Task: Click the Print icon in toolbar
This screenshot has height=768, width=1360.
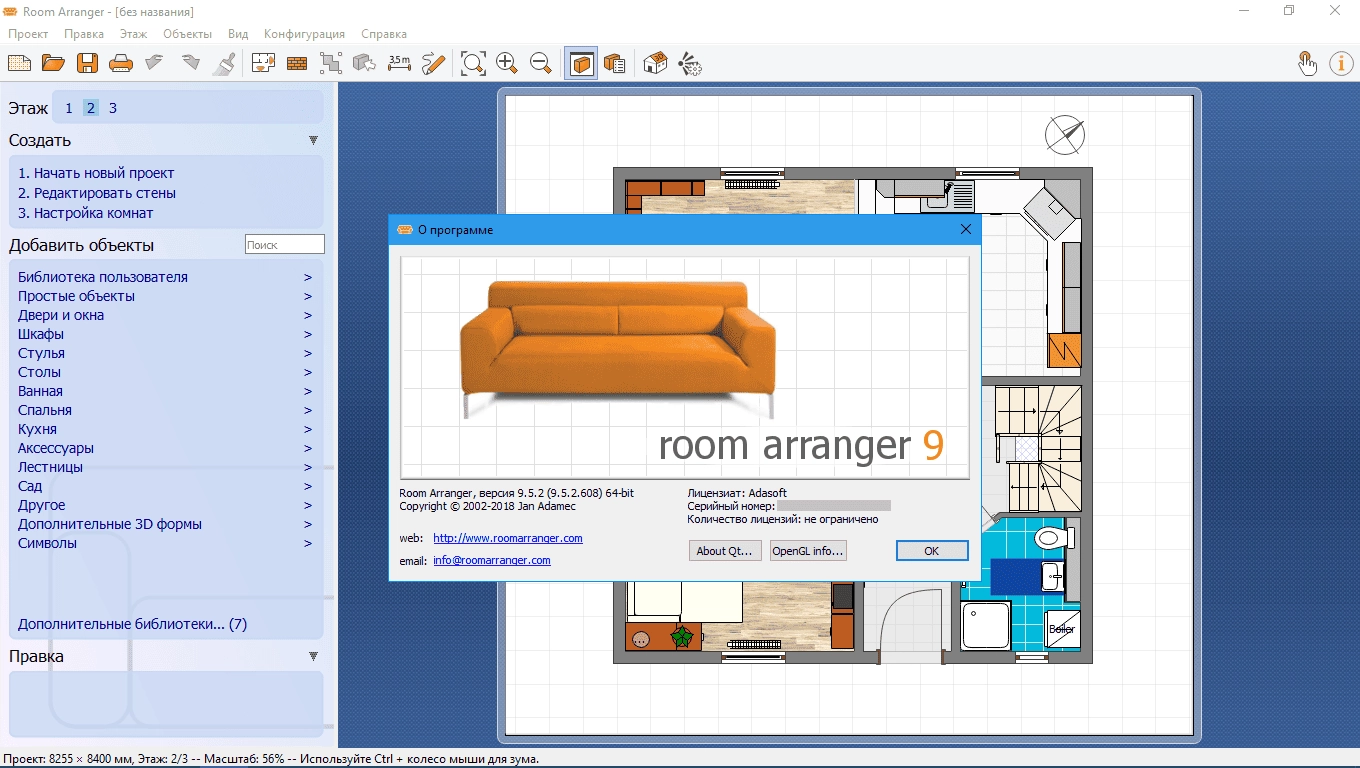Action: coord(121,63)
